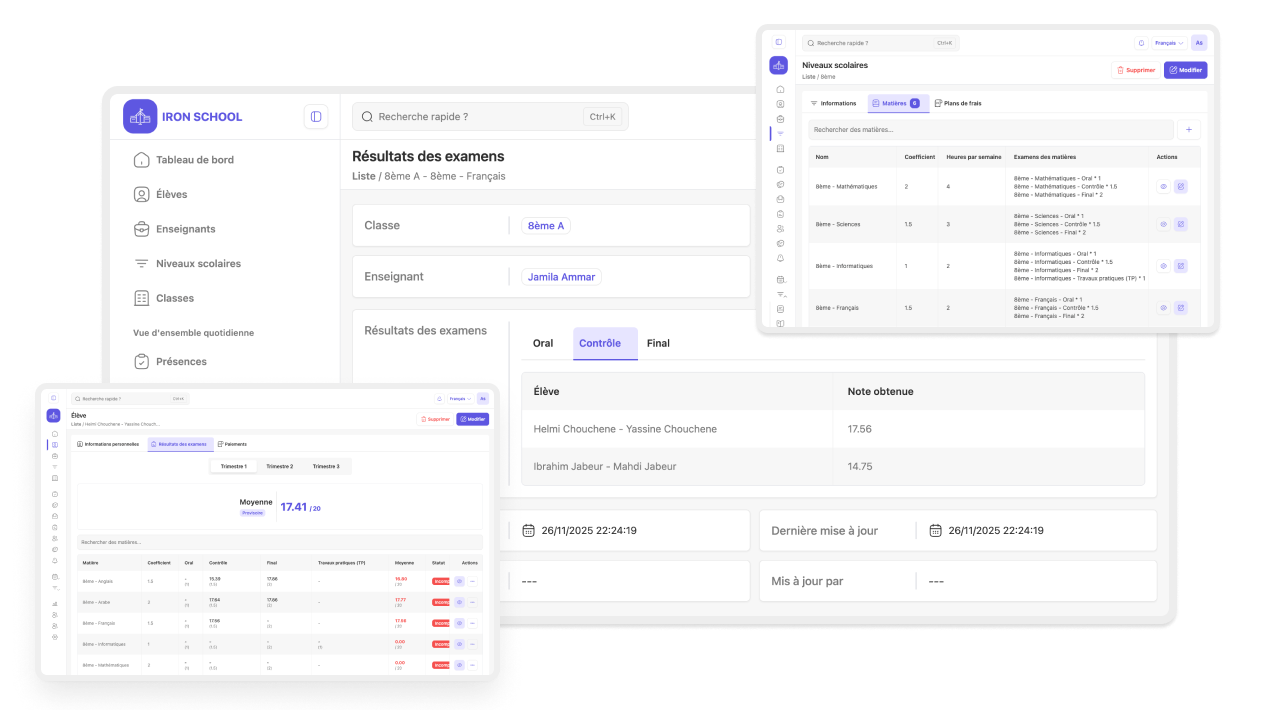Switch to the Final exam tab
The image size is (1280, 710).
click(658, 343)
